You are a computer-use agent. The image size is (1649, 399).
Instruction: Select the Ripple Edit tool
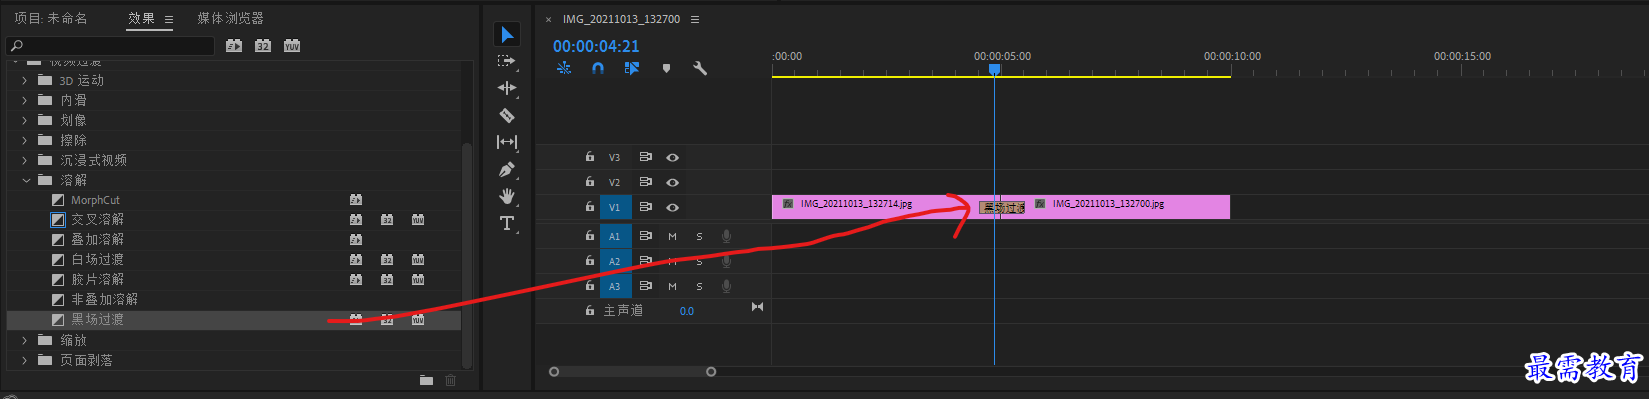507,88
